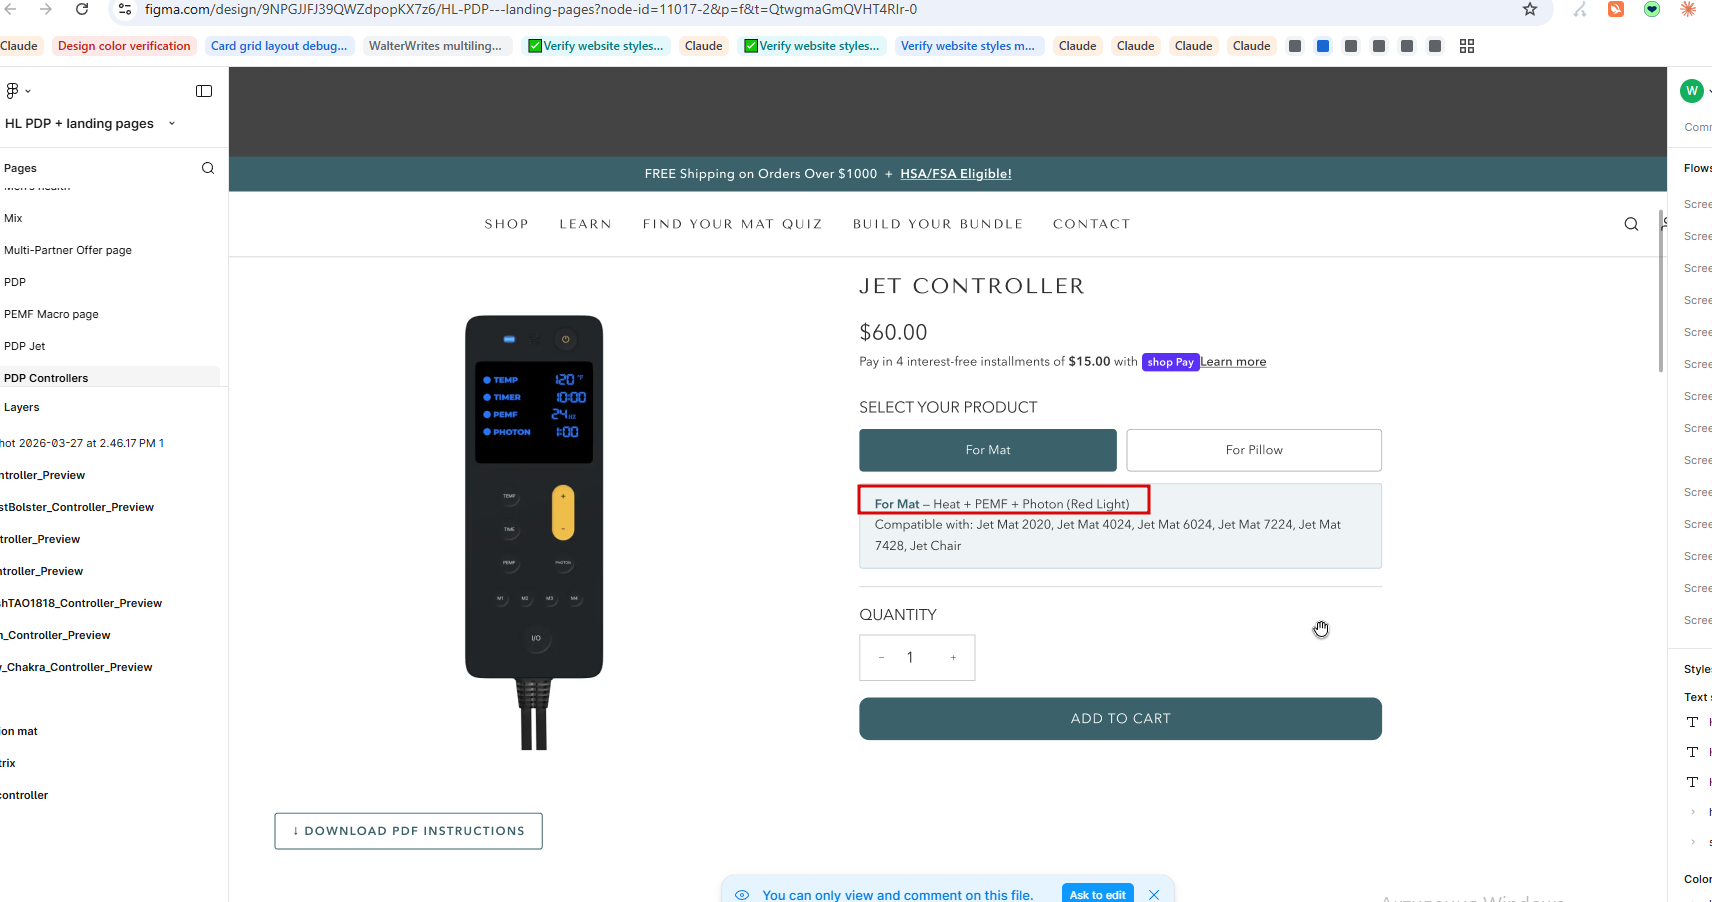The image size is (1712, 902).
Task: Bookmark this page with the star icon
Action: pos(1530,10)
